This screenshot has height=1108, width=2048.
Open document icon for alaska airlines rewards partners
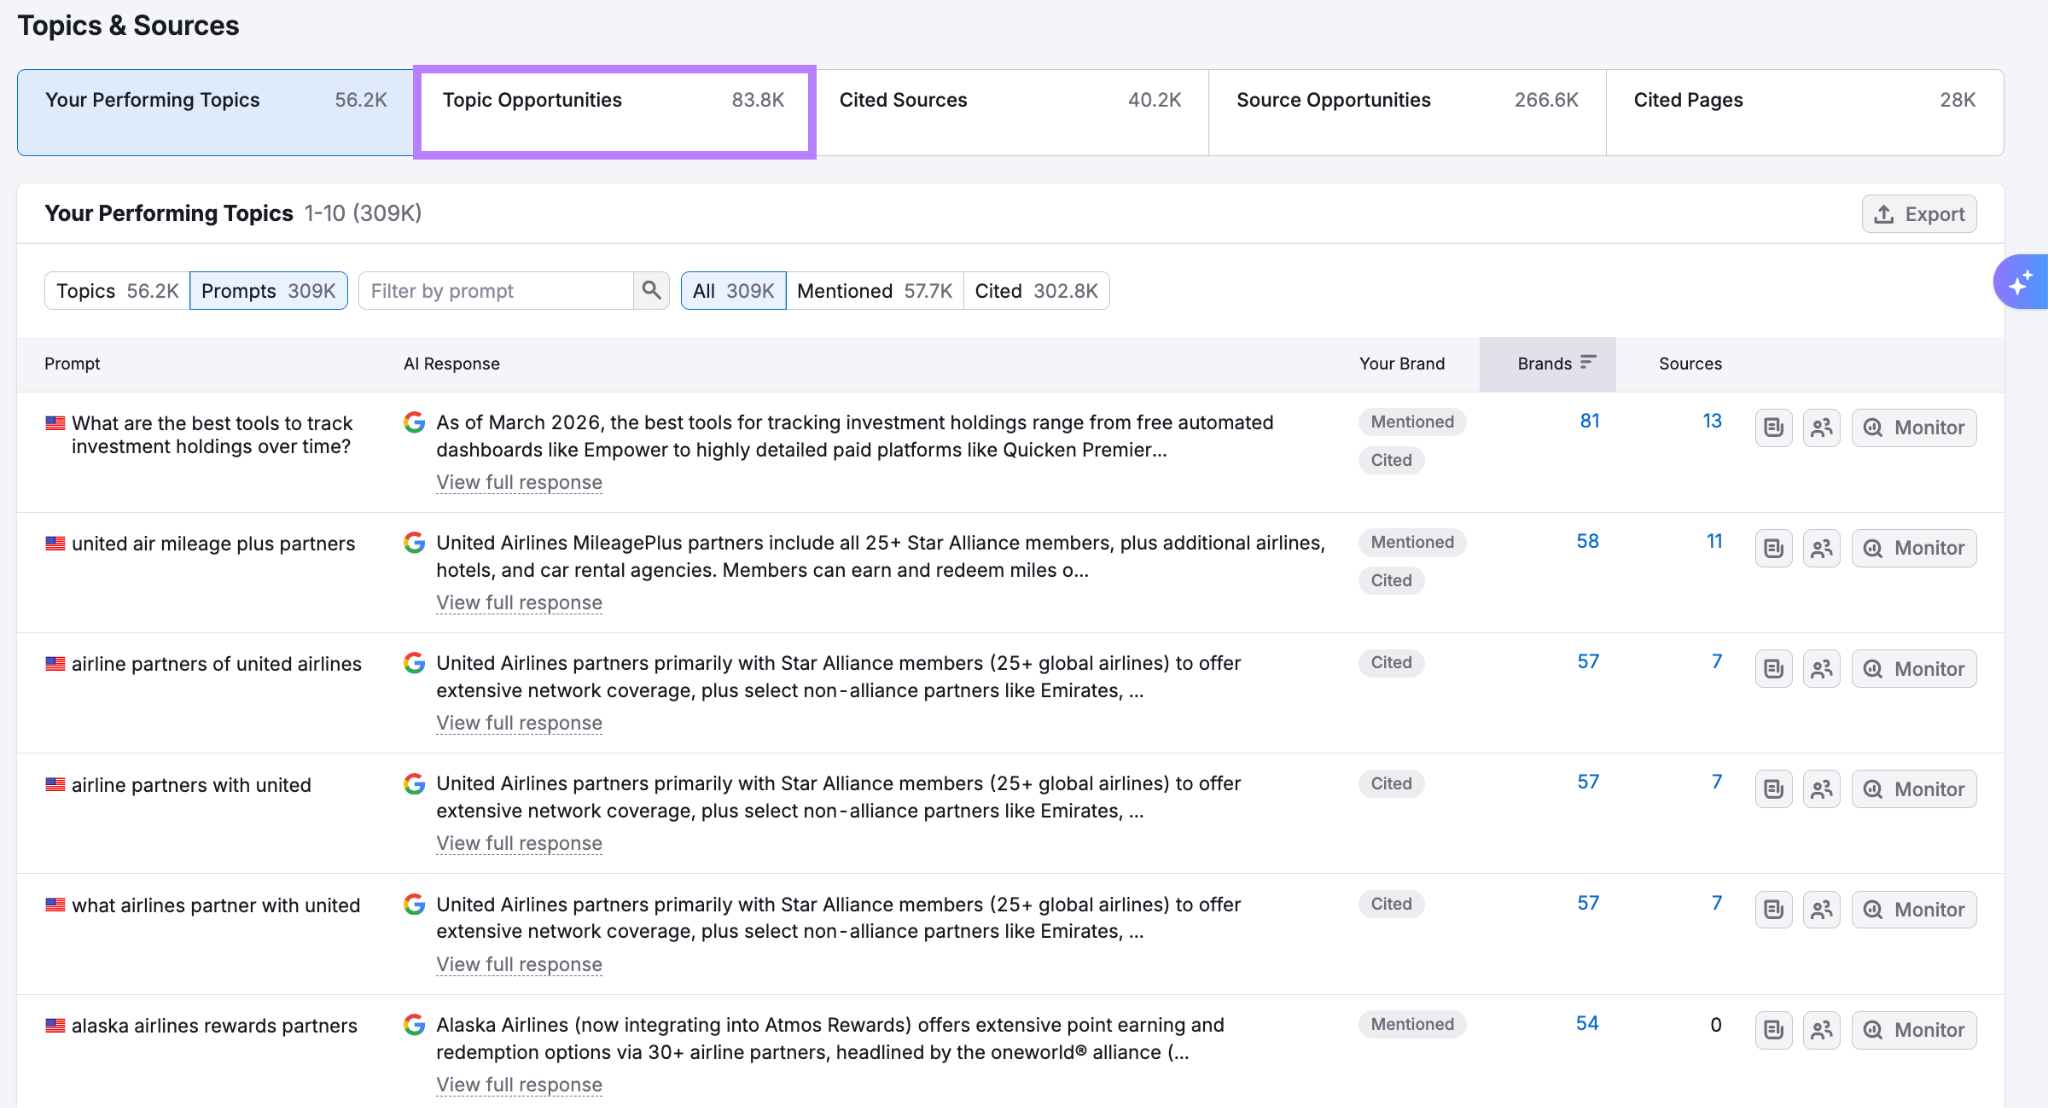click(1774, 1030)
